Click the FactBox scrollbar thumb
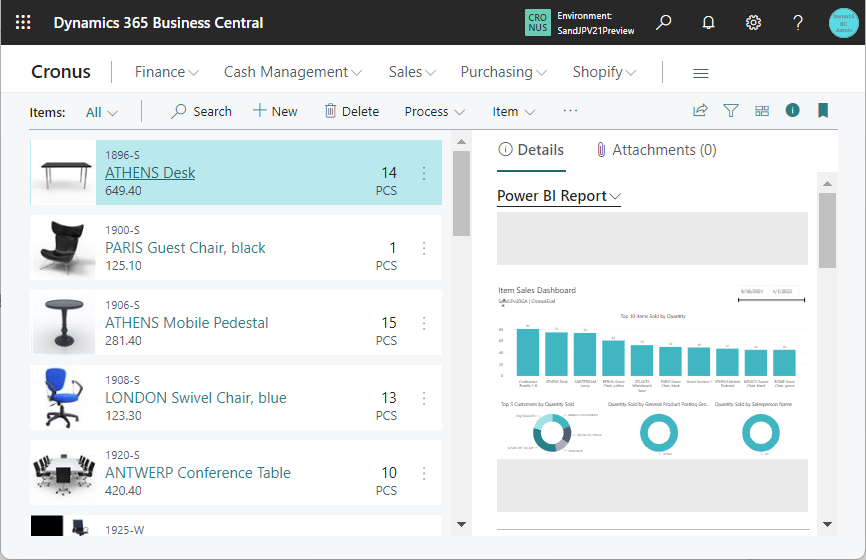 pos(827,230)
